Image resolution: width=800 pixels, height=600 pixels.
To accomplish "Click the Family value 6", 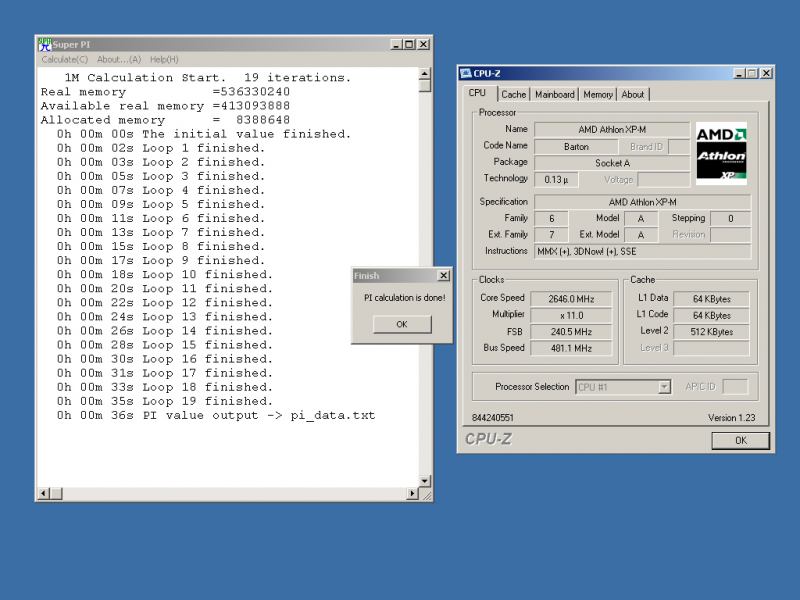I will coord(551,218).
